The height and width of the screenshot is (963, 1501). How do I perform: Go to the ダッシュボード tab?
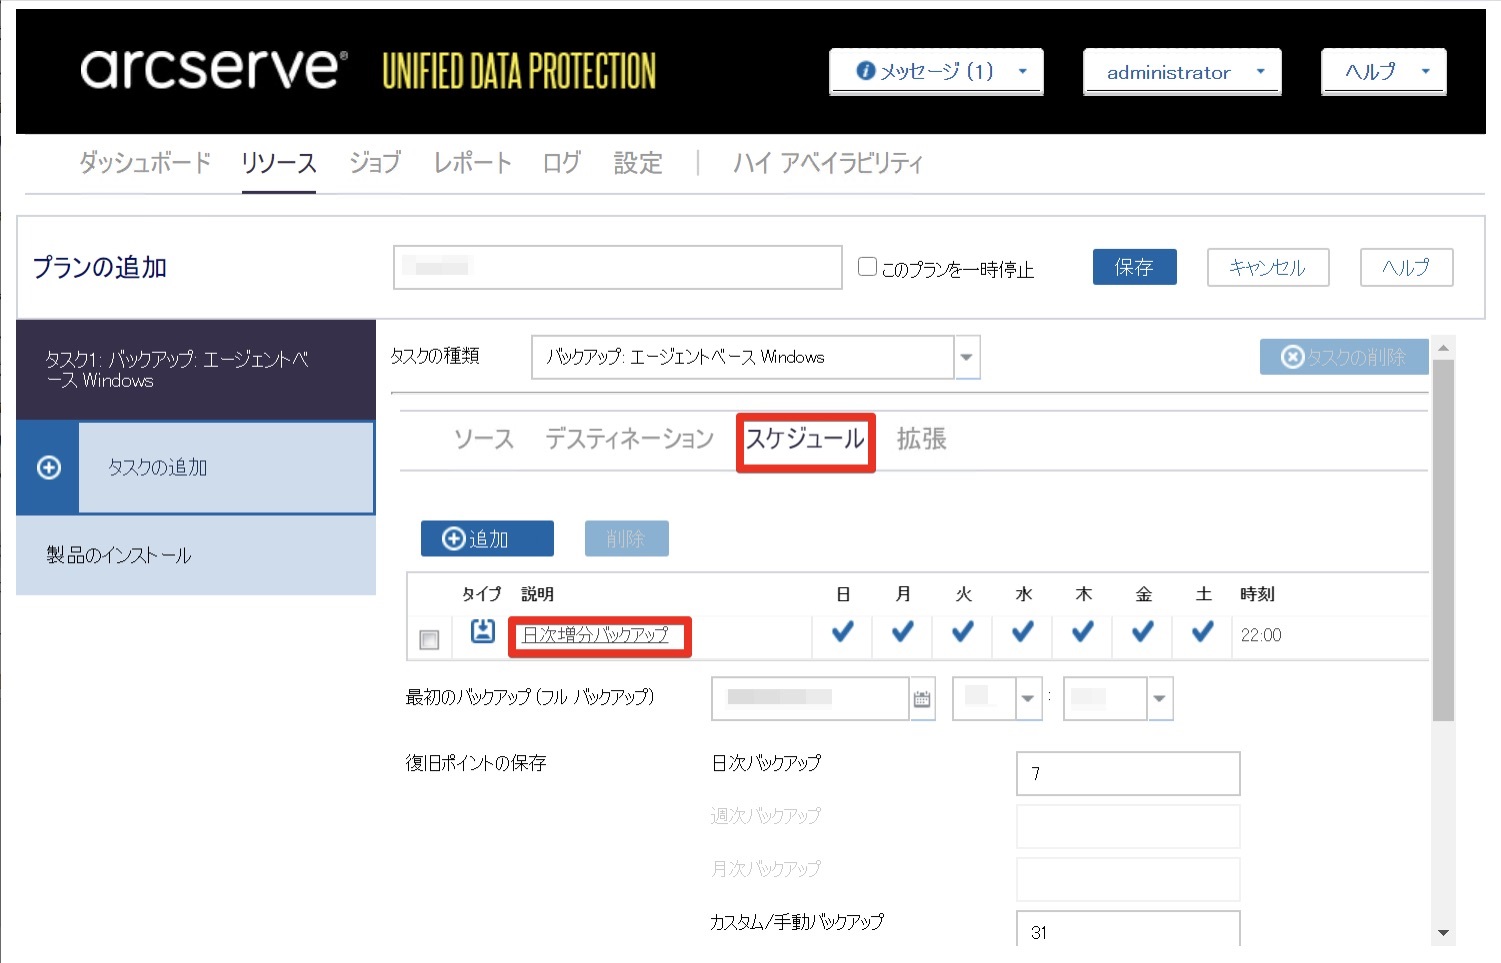point(145,162)
